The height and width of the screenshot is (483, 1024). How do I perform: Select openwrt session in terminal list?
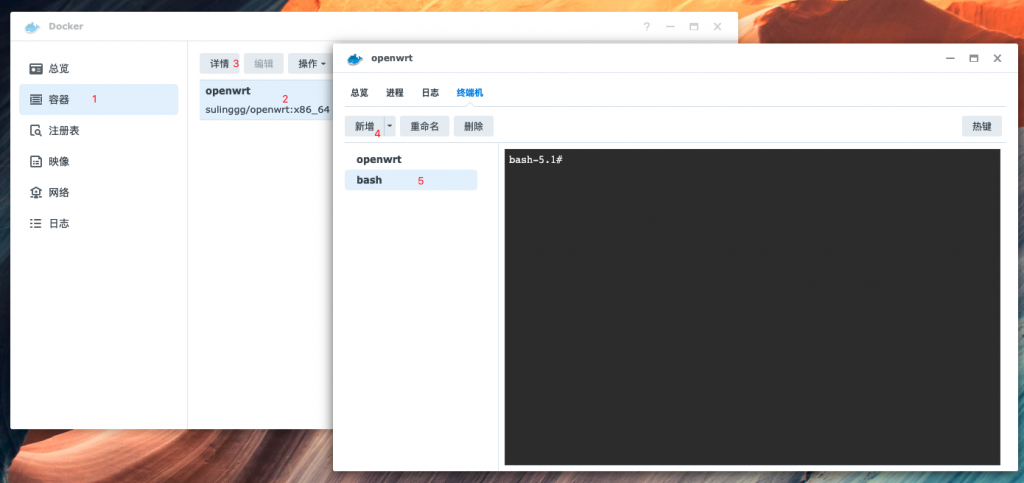pos(411,159)
